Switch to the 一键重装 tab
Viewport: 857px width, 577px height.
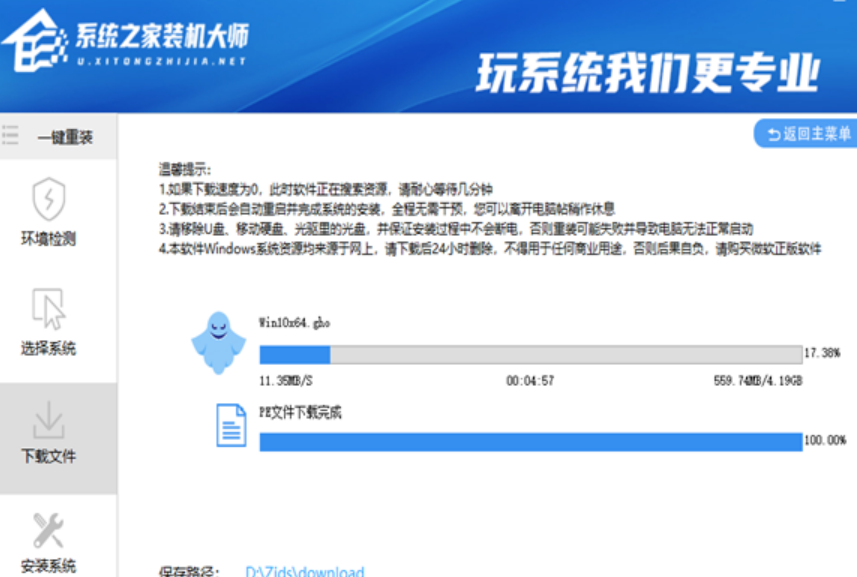click(65, 137)
